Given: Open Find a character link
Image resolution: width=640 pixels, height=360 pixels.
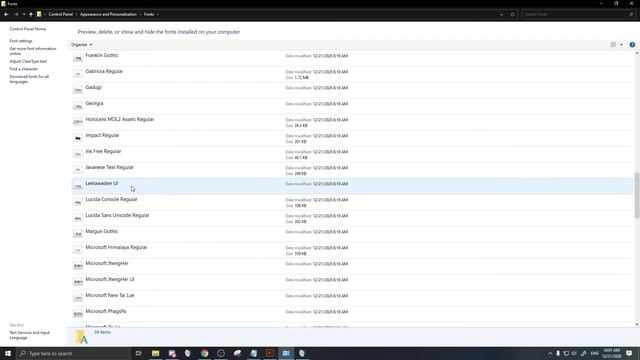Looking at the screenshot, I should coord(24,69).
